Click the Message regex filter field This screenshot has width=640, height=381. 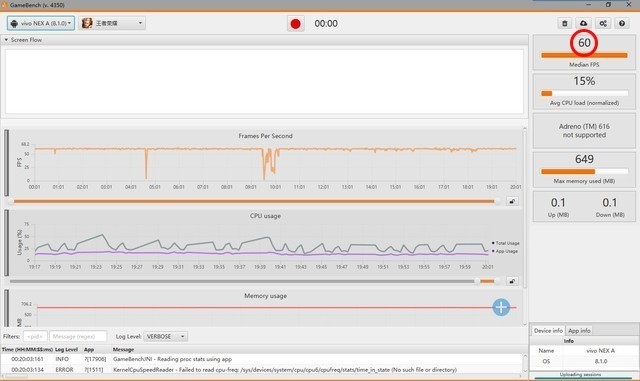(78, 336)
